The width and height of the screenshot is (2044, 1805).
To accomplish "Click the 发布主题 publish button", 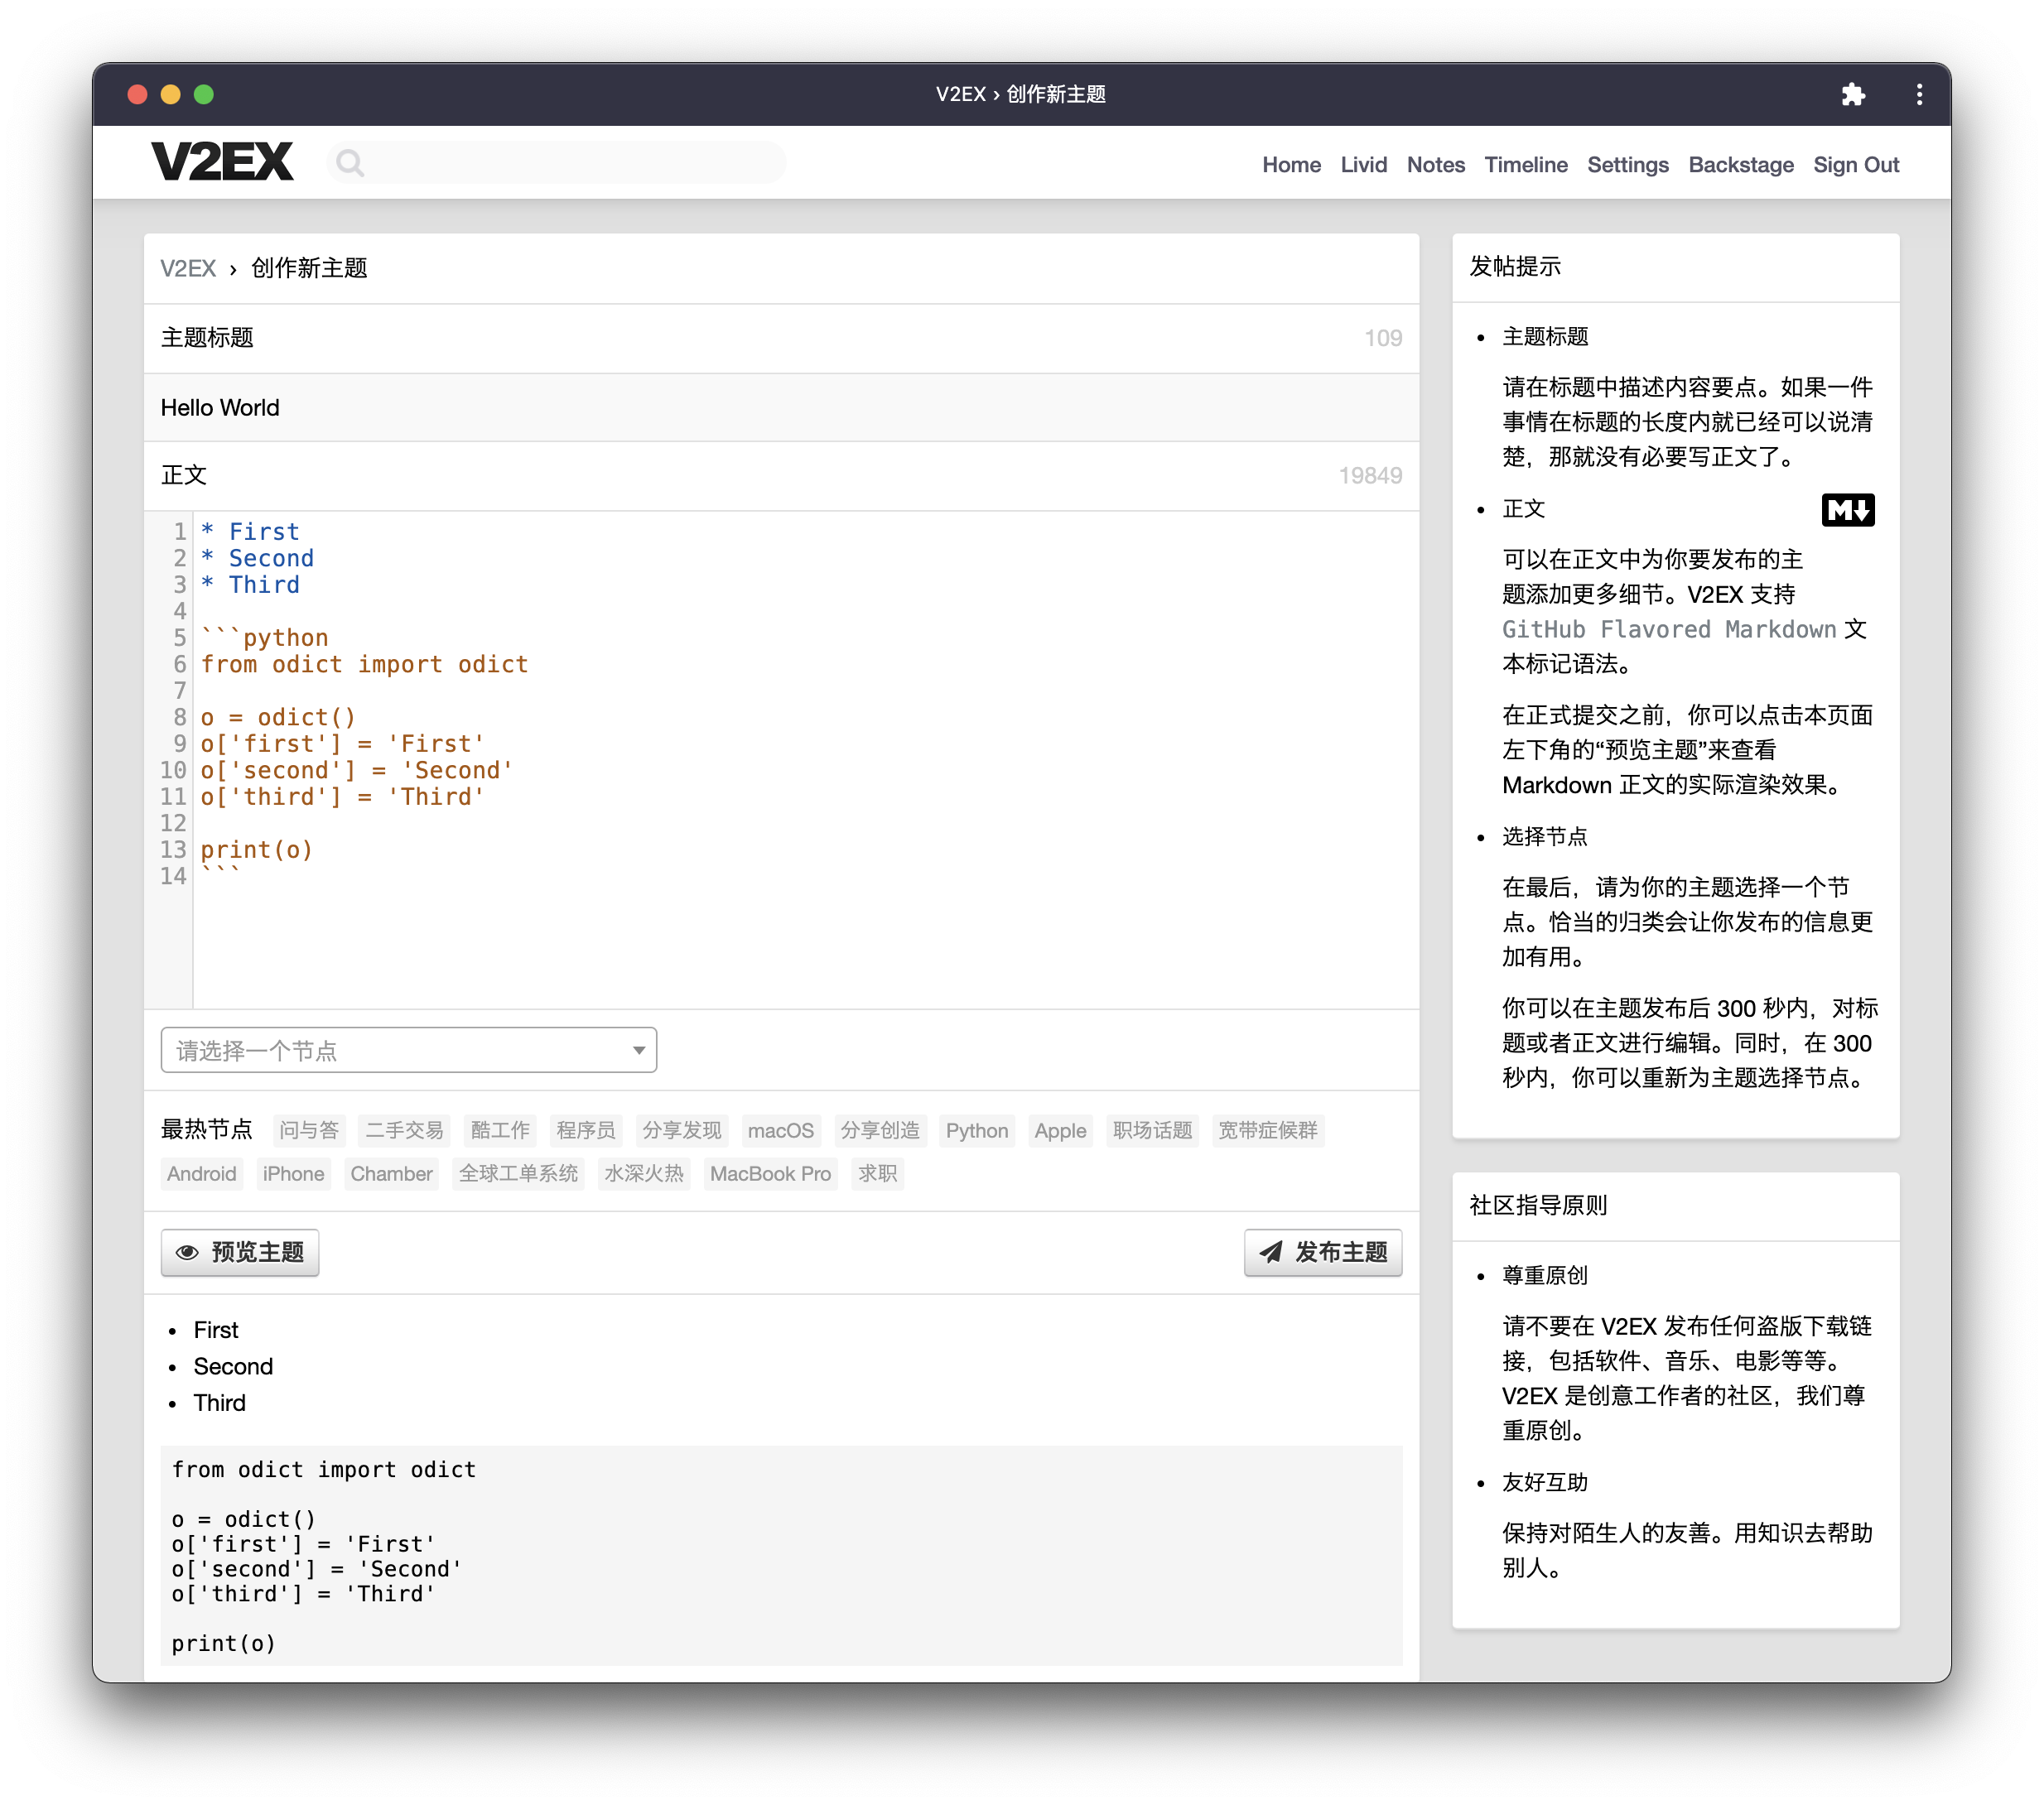I will pyautogui.click(x=1322, y=1252).
